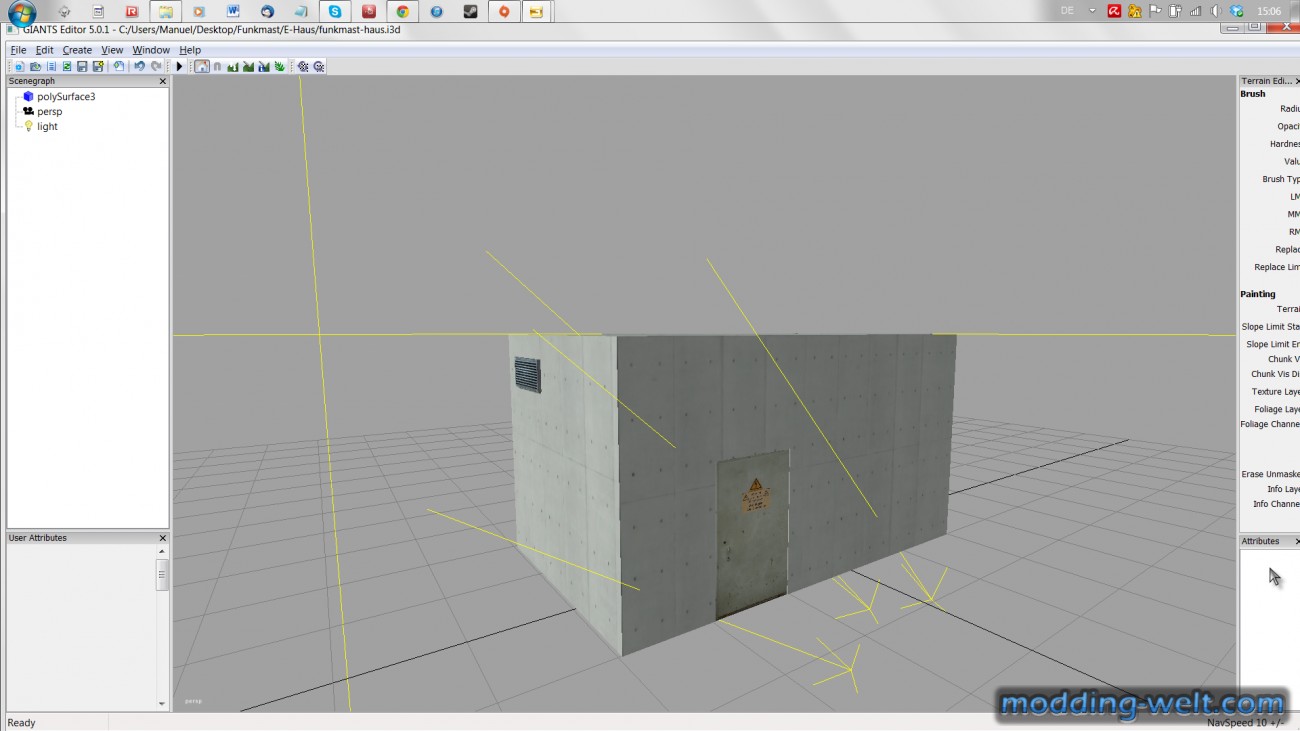Image resolution: width=1300 pixels, height=731 pixels.
Task: Click the lined document toolbar icon
Action: 51,67
